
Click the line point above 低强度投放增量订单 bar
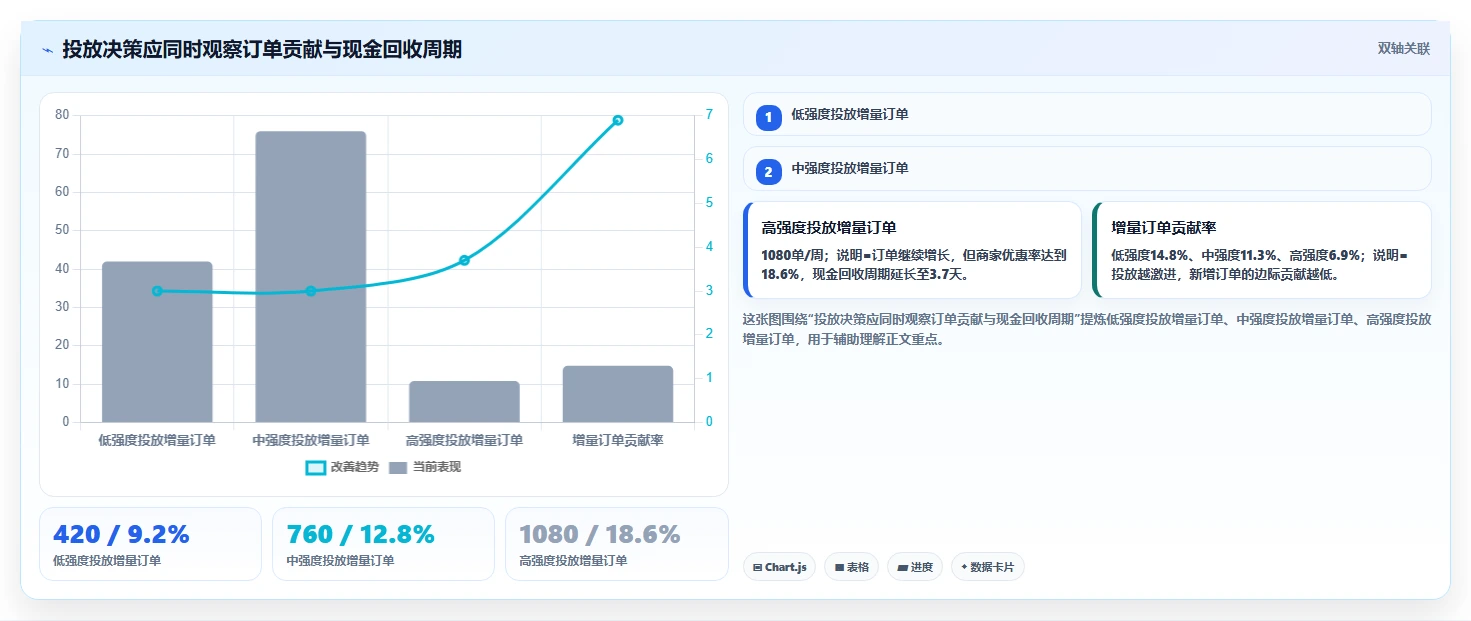[x=157, y=291]
